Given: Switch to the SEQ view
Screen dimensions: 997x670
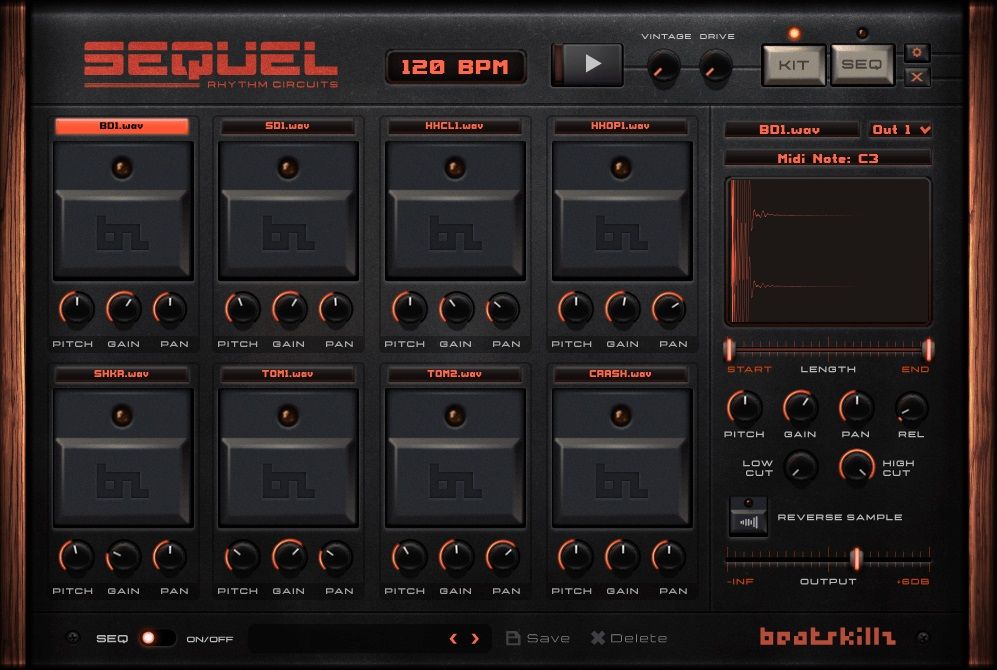Looking at the screenshot, I should tap(862, 65).
